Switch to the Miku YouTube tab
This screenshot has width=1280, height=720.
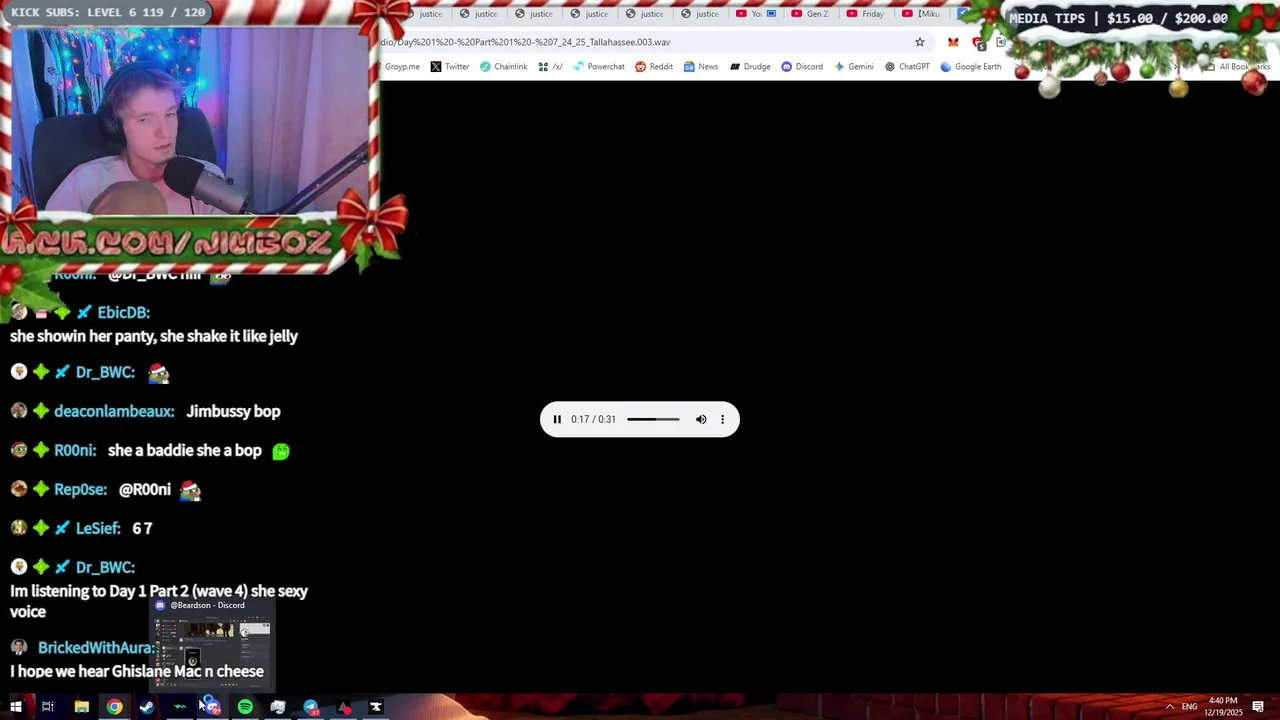coord(921,14)
